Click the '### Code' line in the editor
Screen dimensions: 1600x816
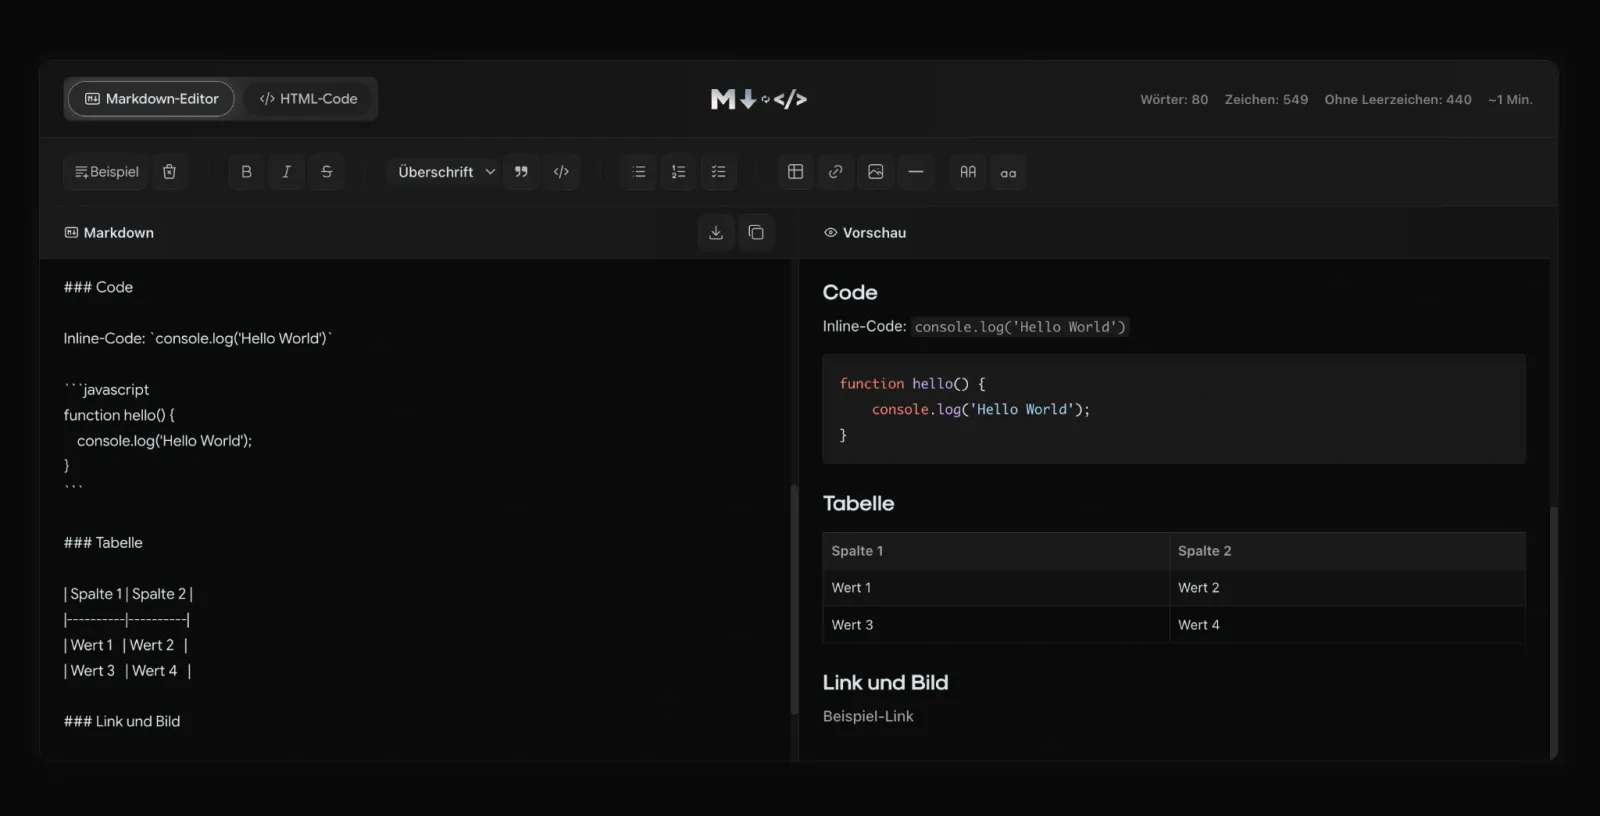pyautogui.click(x=98, y=287)
